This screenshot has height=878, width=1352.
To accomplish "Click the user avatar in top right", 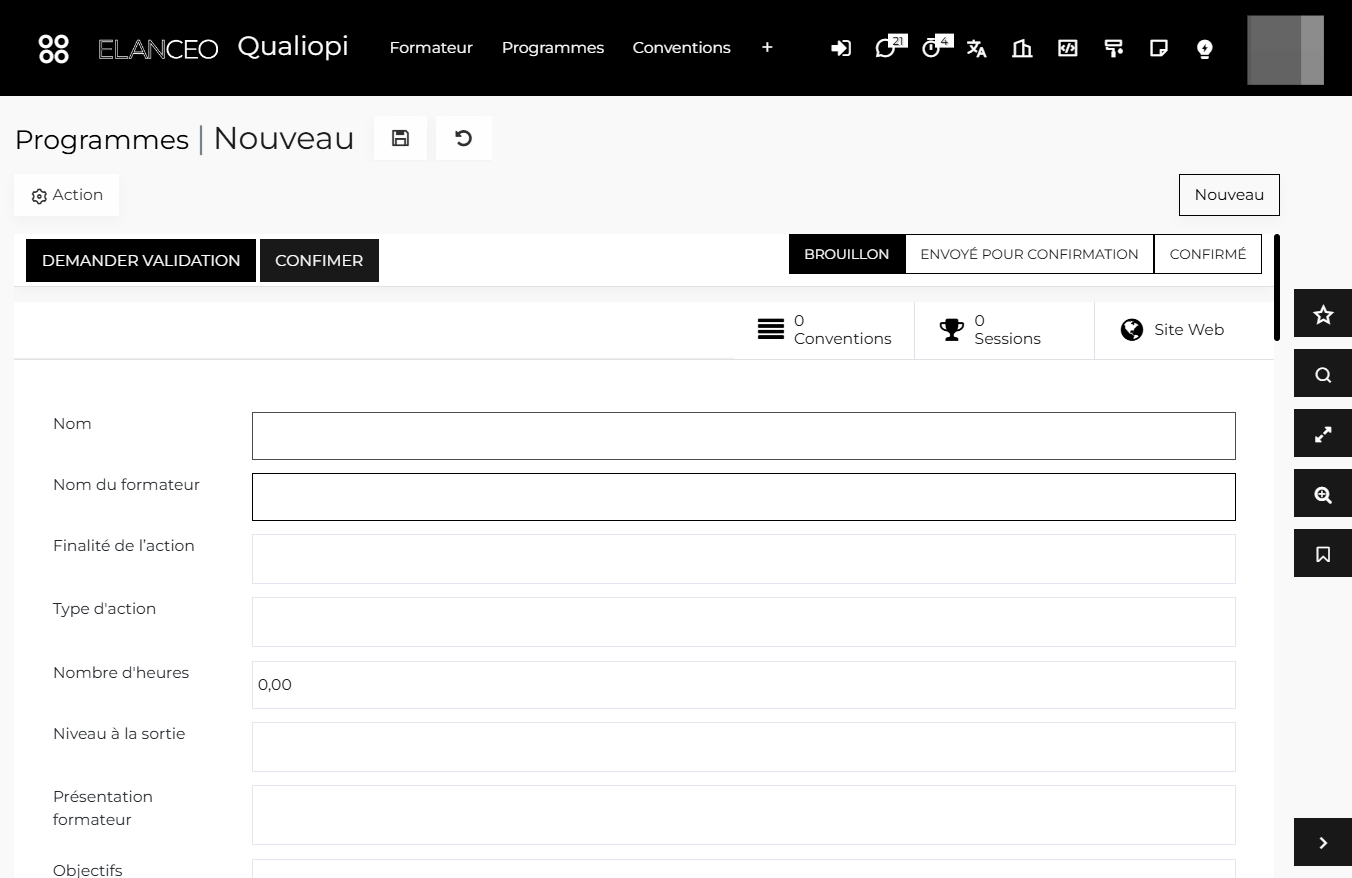I will pos(1286,50).
